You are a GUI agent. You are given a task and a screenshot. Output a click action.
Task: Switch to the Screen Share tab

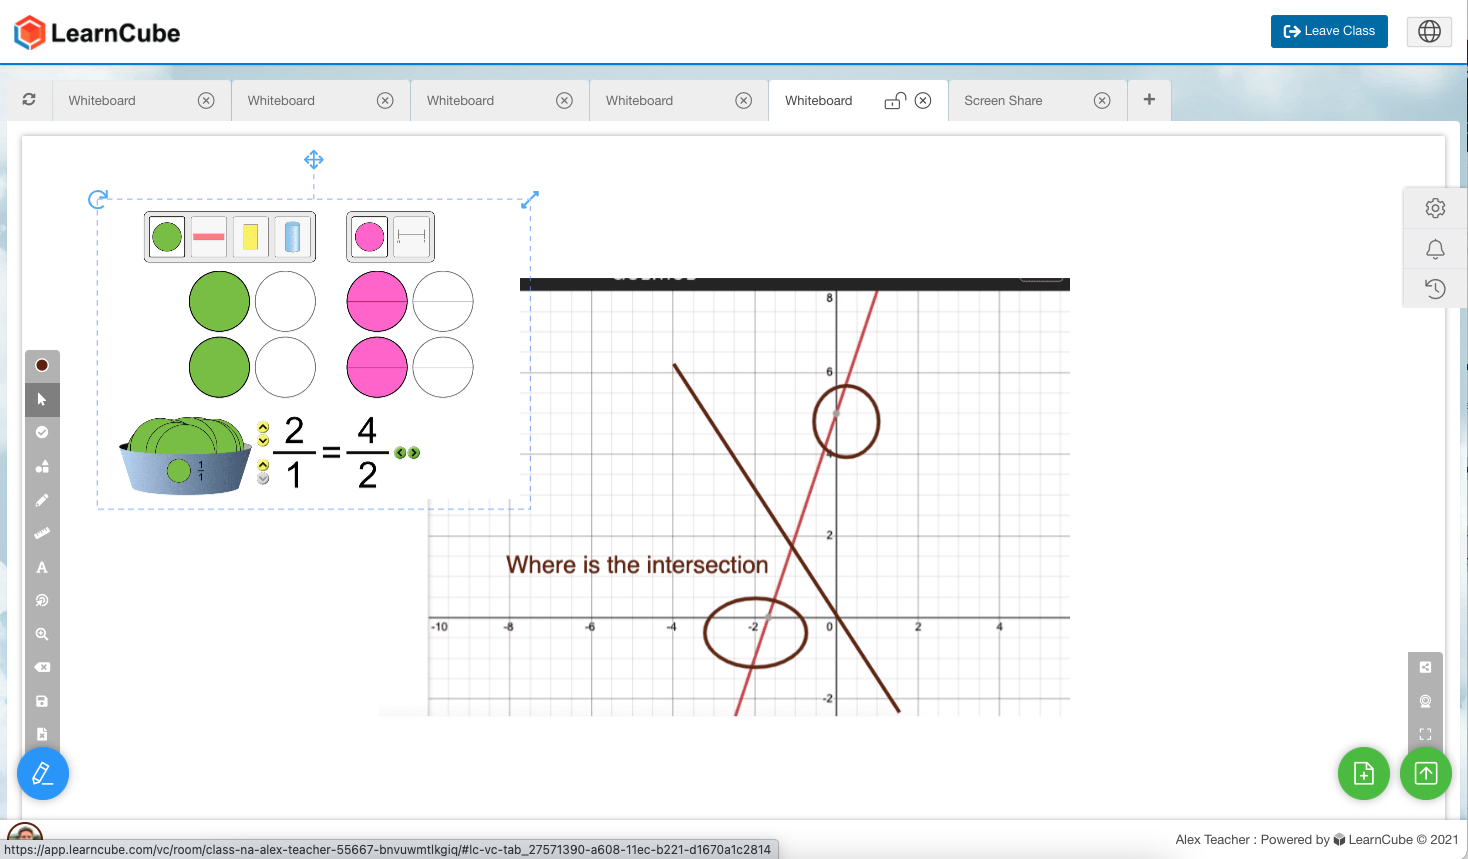point(1003,101)
